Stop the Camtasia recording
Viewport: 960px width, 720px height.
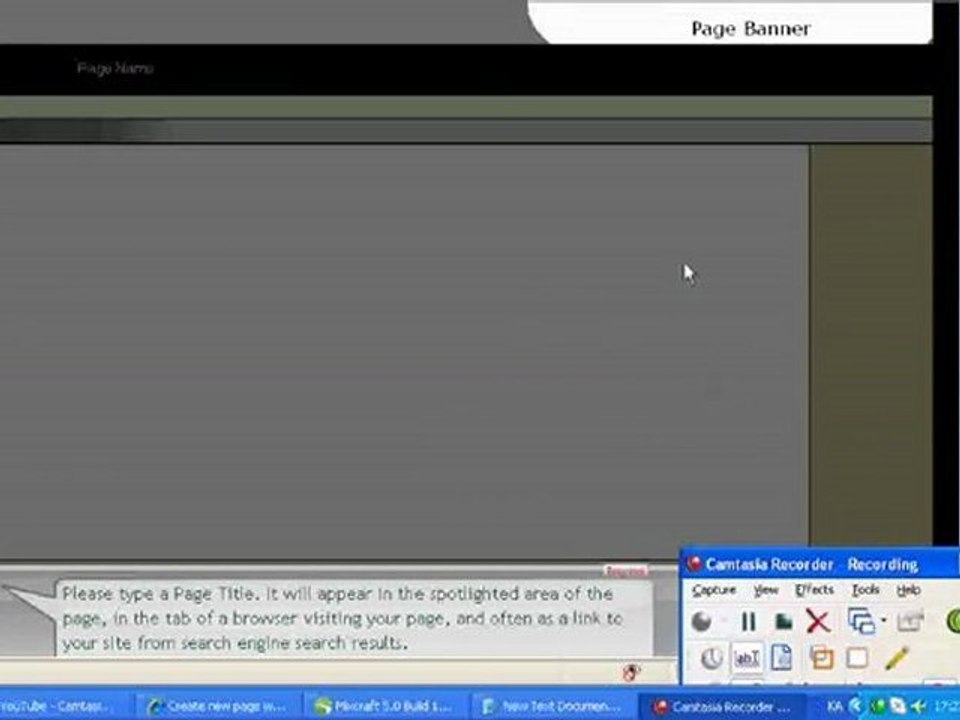coord(784,622)
